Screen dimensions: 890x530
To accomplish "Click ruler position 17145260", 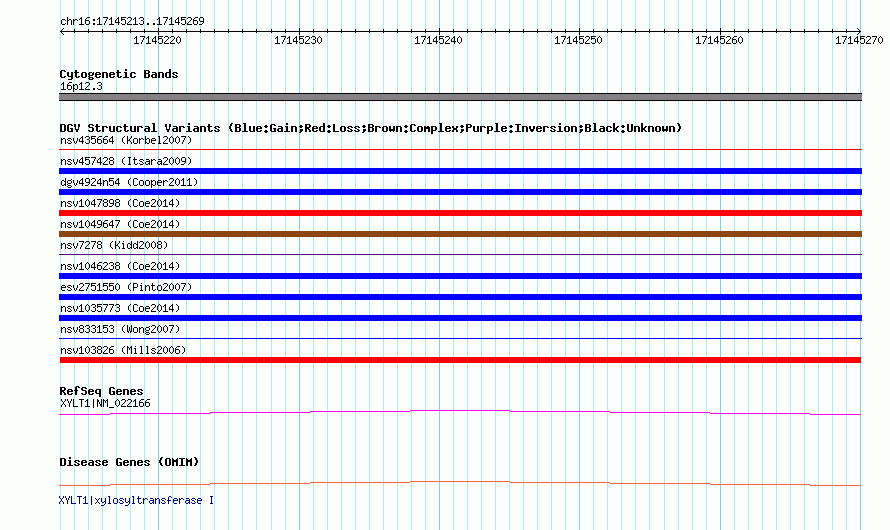I will tap(719, 40).
